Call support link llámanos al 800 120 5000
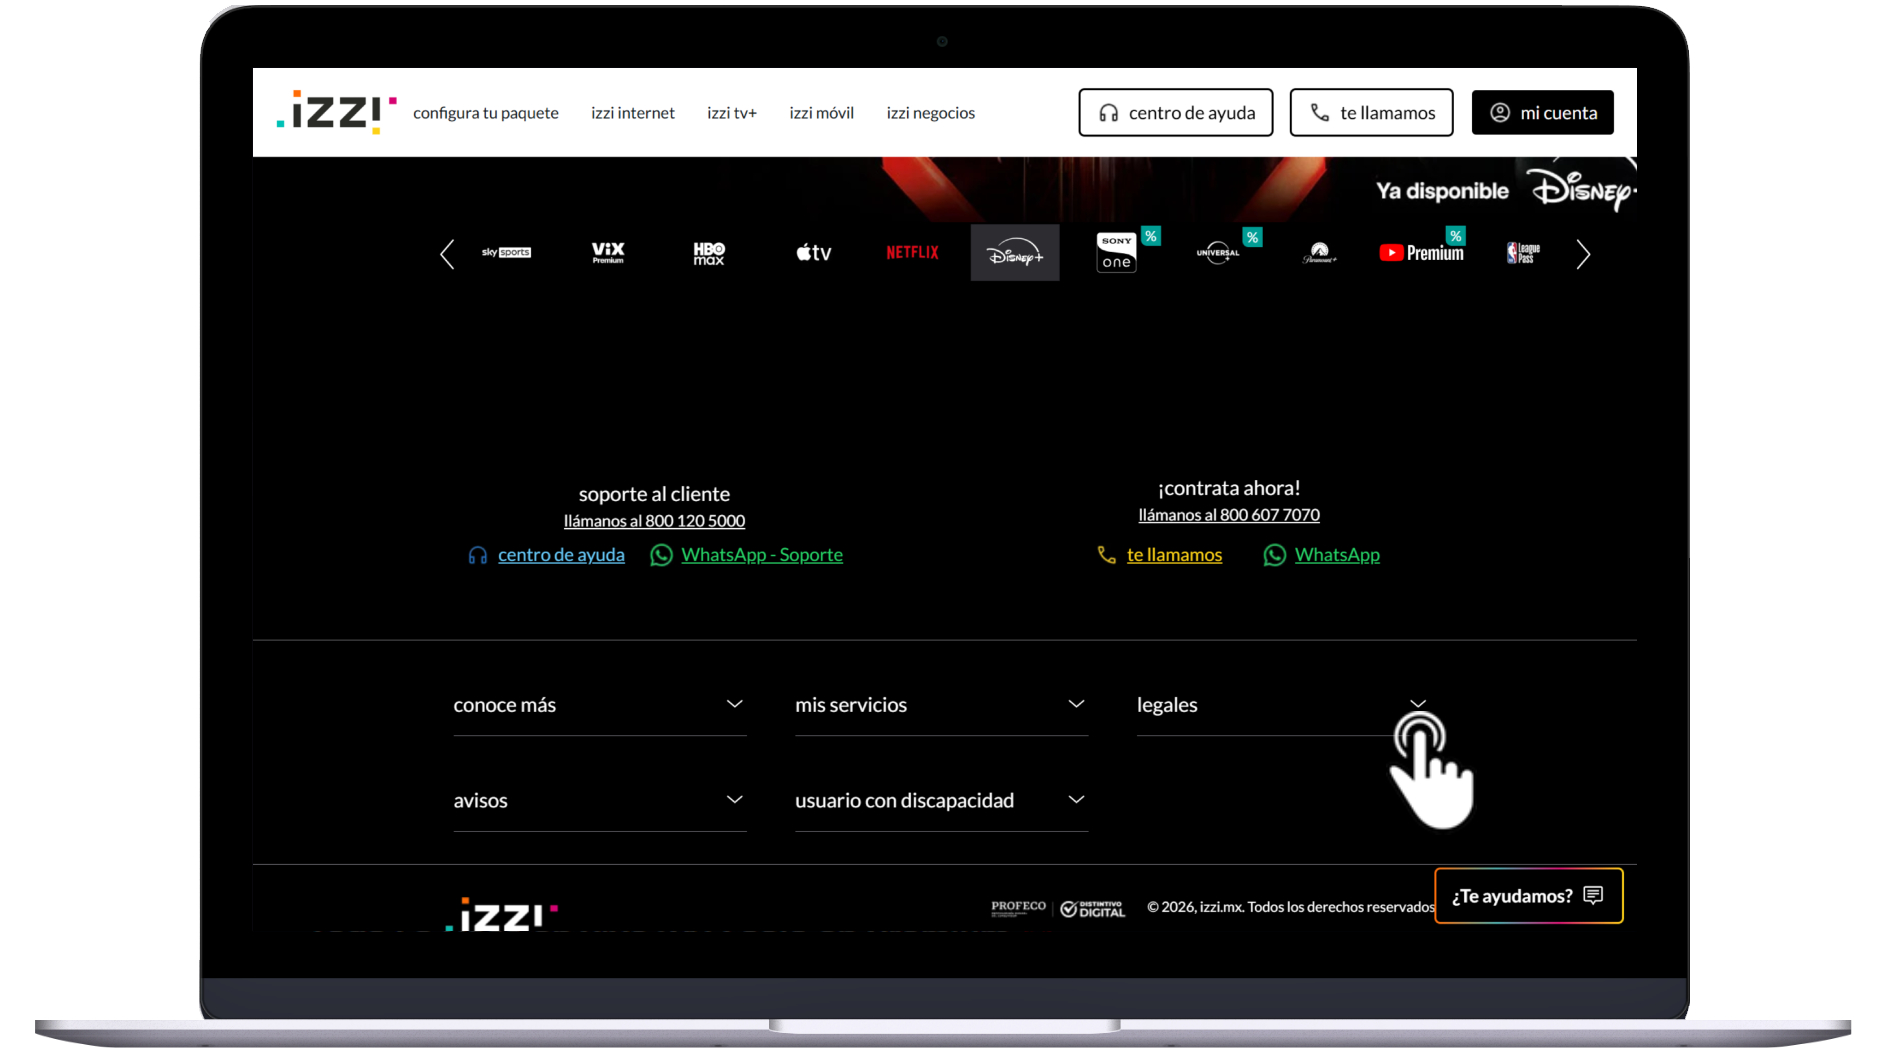Screen dimensions: 1878x1056 coord(654,521)
